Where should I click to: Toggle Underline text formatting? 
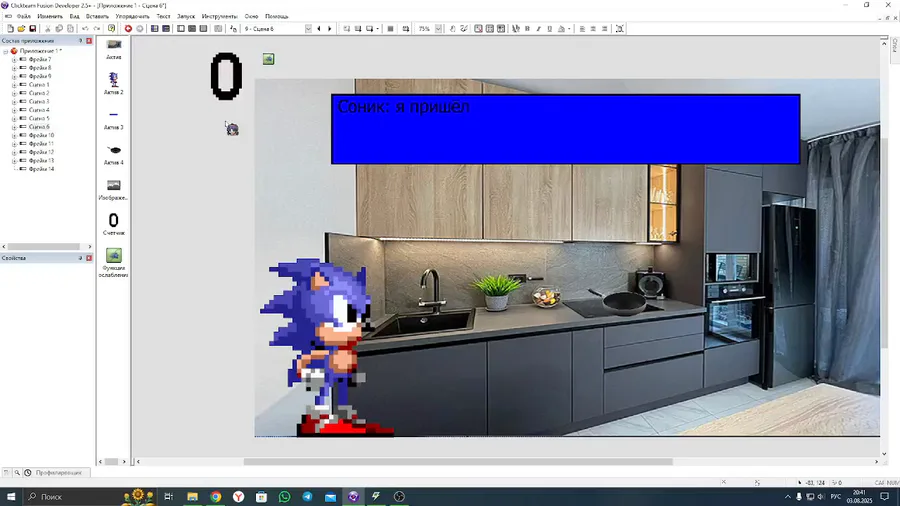550,29
